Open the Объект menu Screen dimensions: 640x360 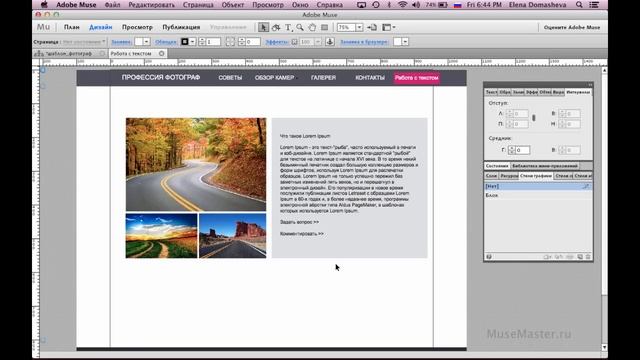click(x=233, y=5)
